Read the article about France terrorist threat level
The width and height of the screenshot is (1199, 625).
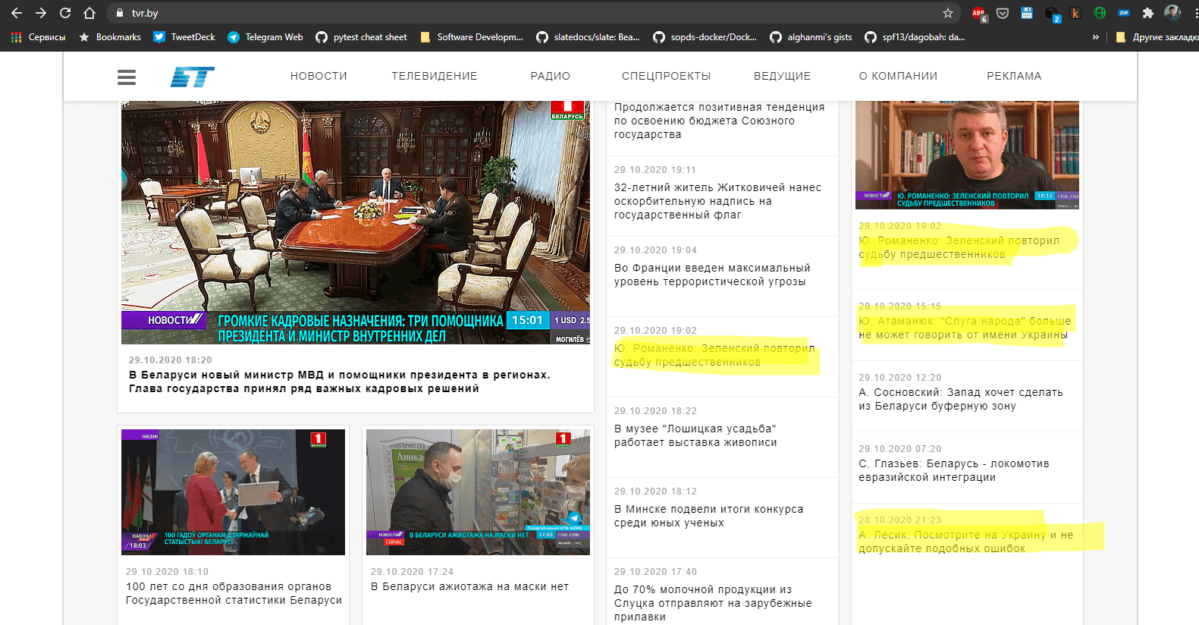(x=711, y=275)
